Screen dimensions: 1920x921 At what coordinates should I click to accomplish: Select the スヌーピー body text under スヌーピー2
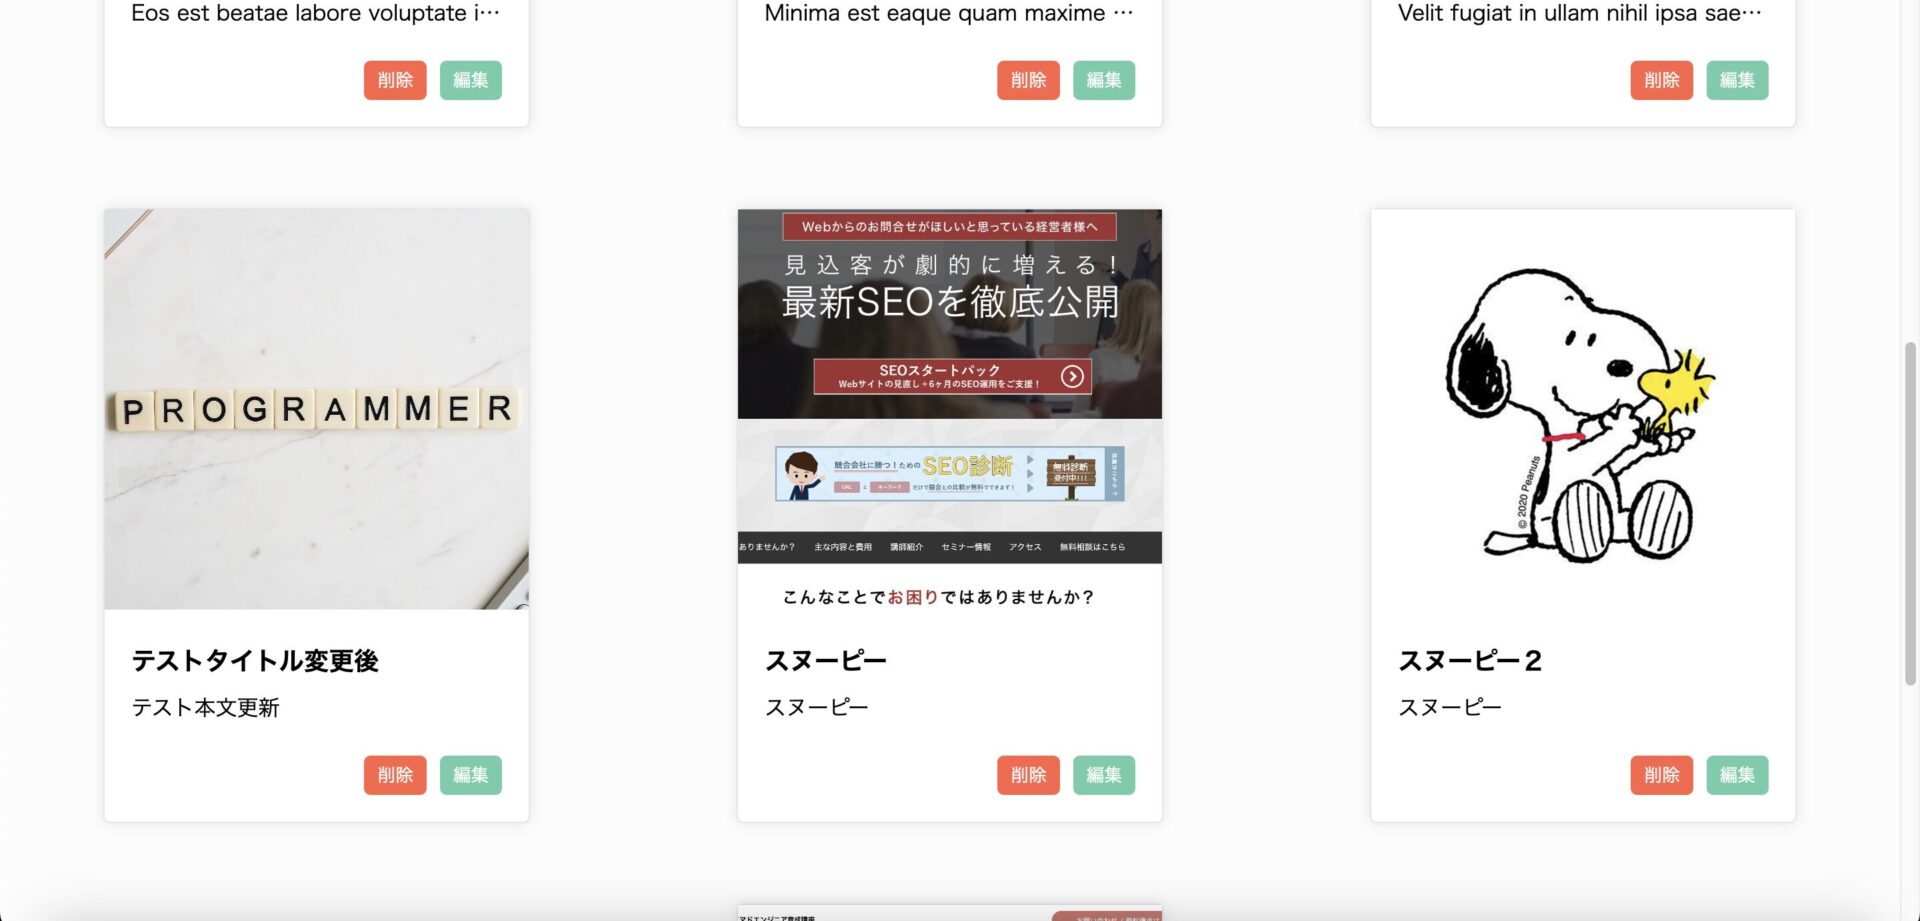coord(1450,707)
